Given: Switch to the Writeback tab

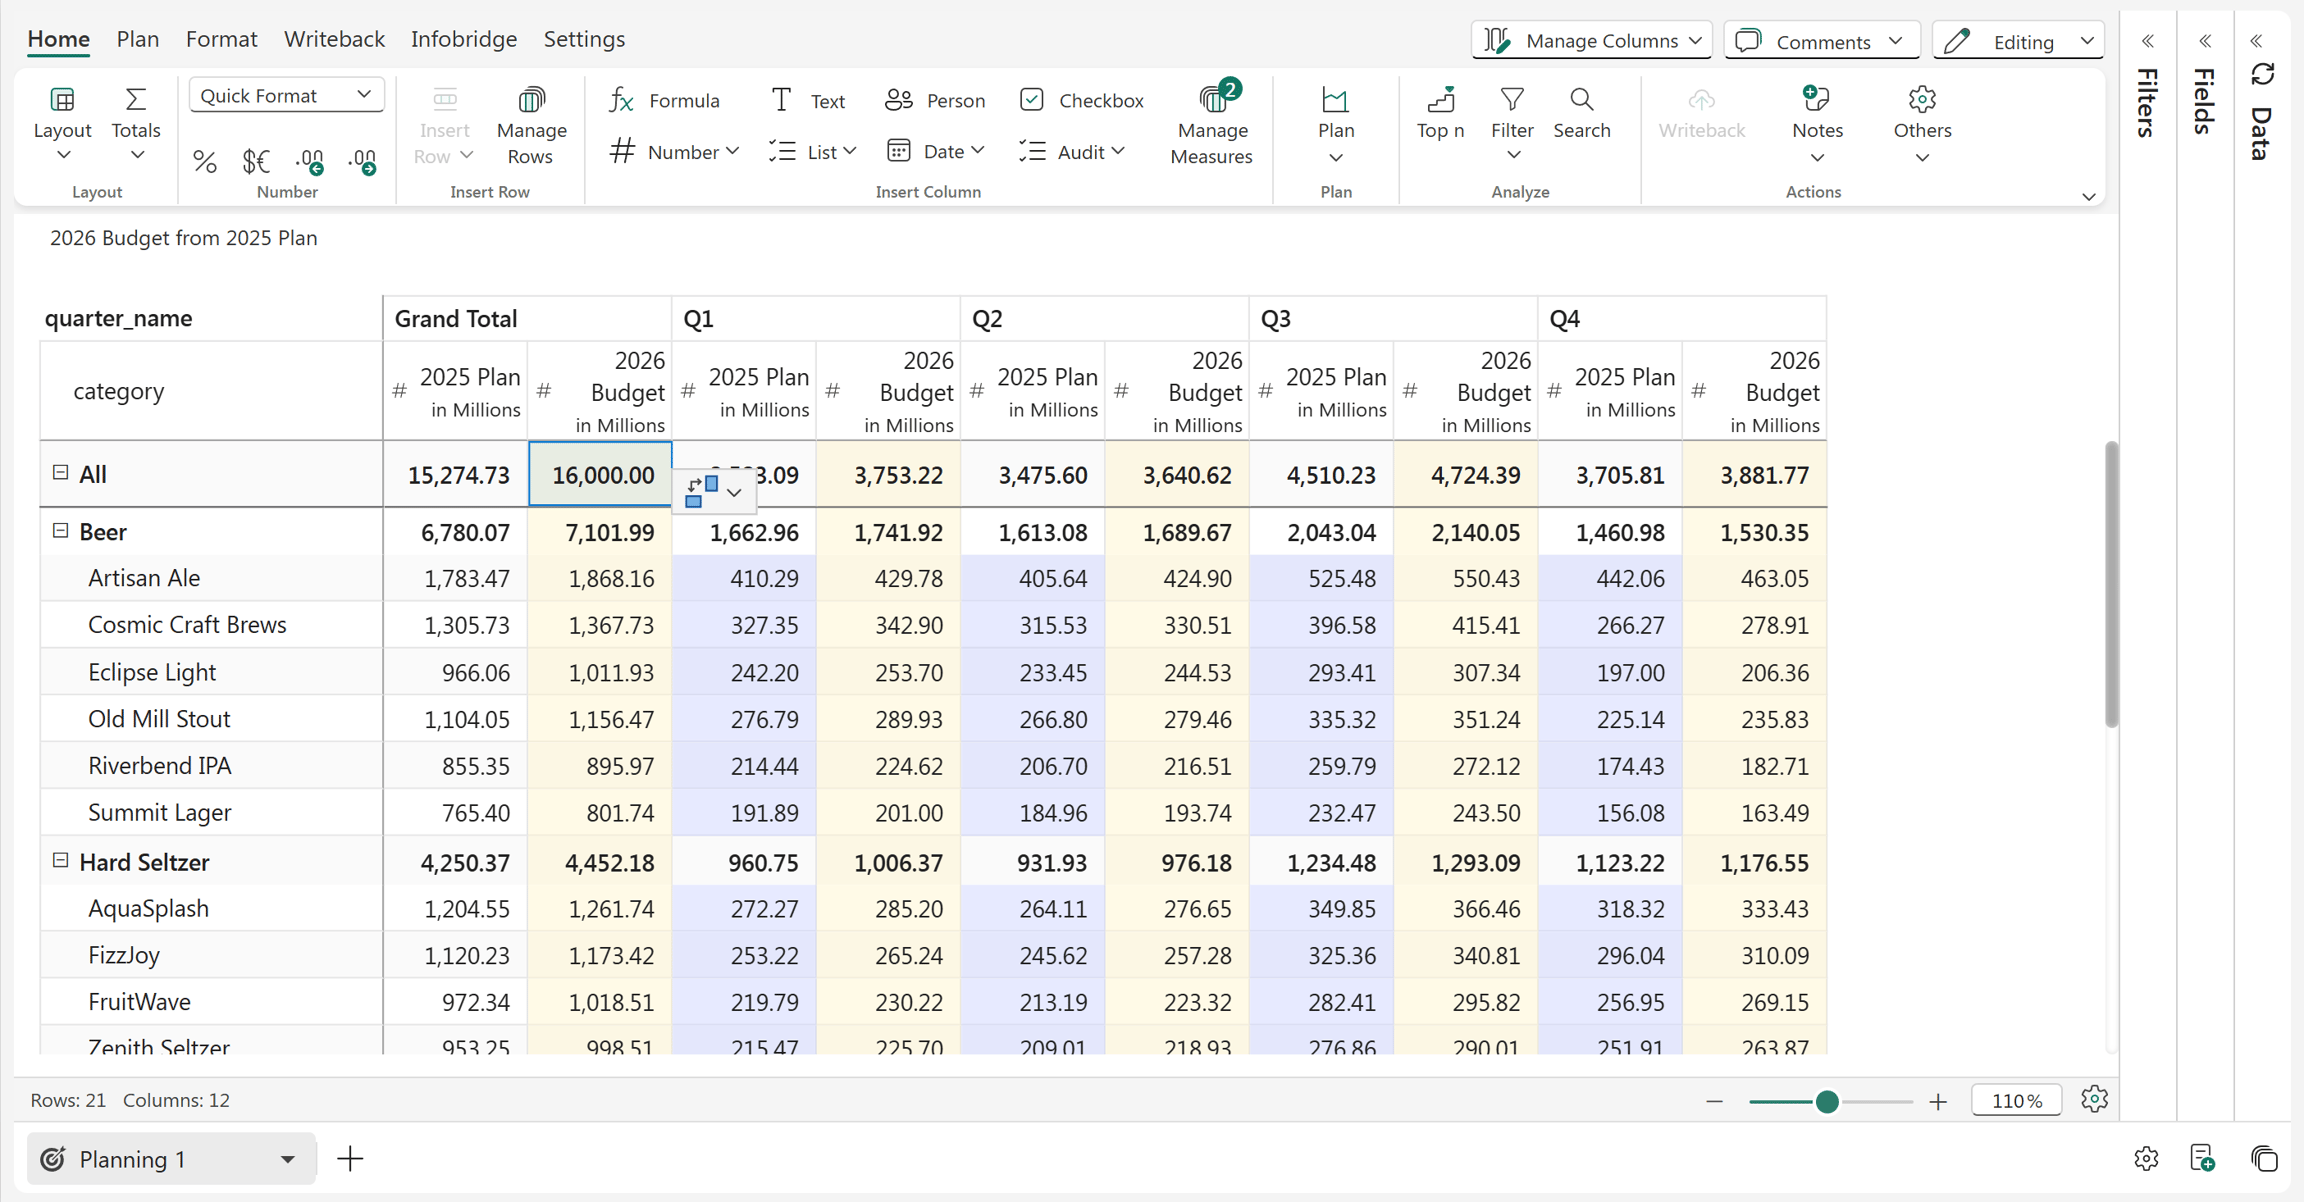Looking at the screenshot, I should click(334, 39).
